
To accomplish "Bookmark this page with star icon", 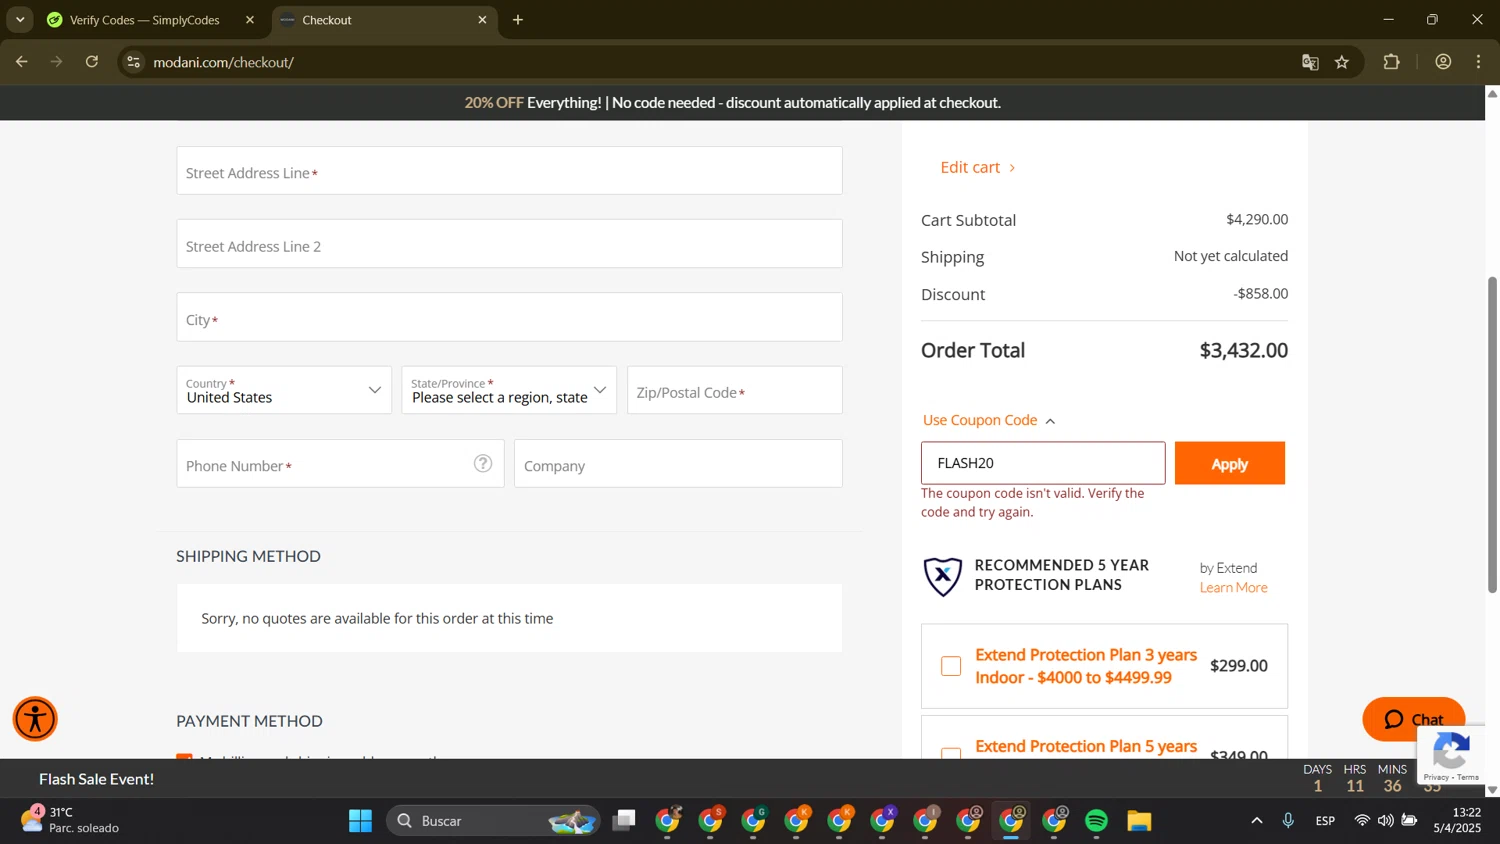I will [1342, 62].
